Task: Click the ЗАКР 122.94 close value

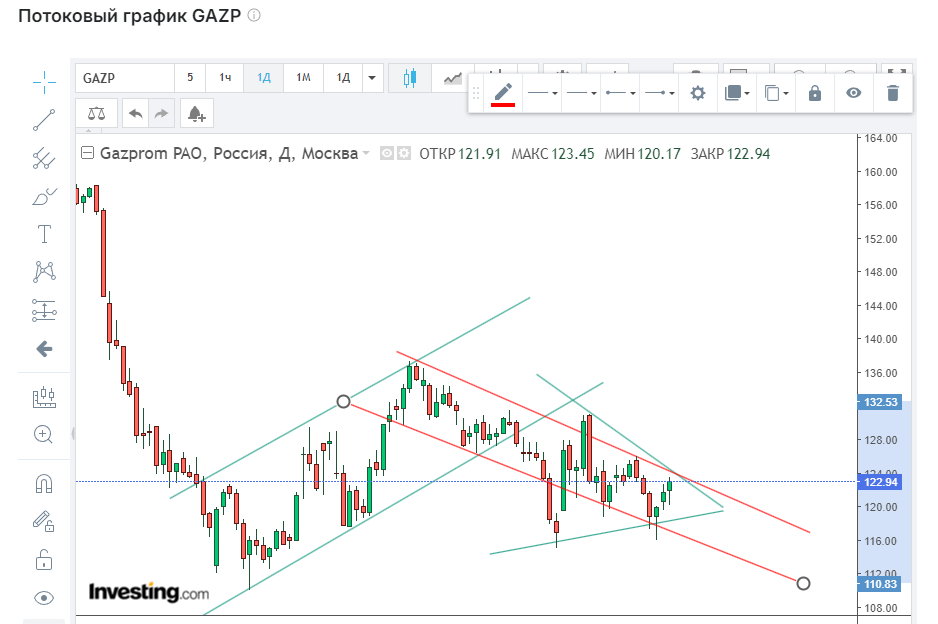Action: (730, 154)
